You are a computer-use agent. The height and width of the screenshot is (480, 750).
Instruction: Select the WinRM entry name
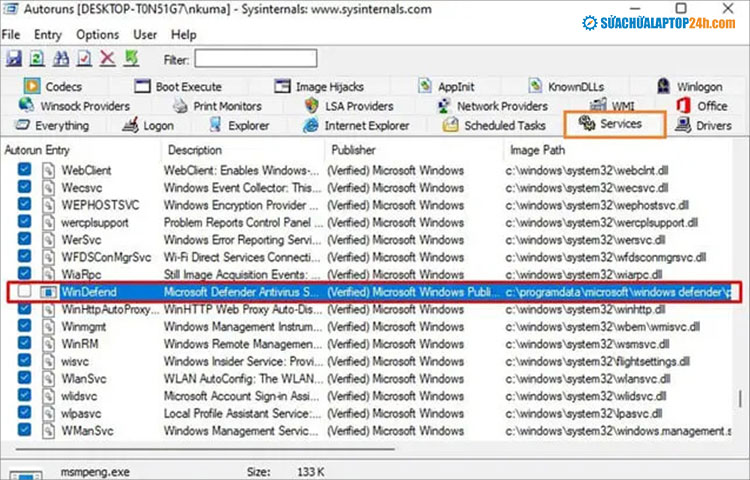pos(80,344)
